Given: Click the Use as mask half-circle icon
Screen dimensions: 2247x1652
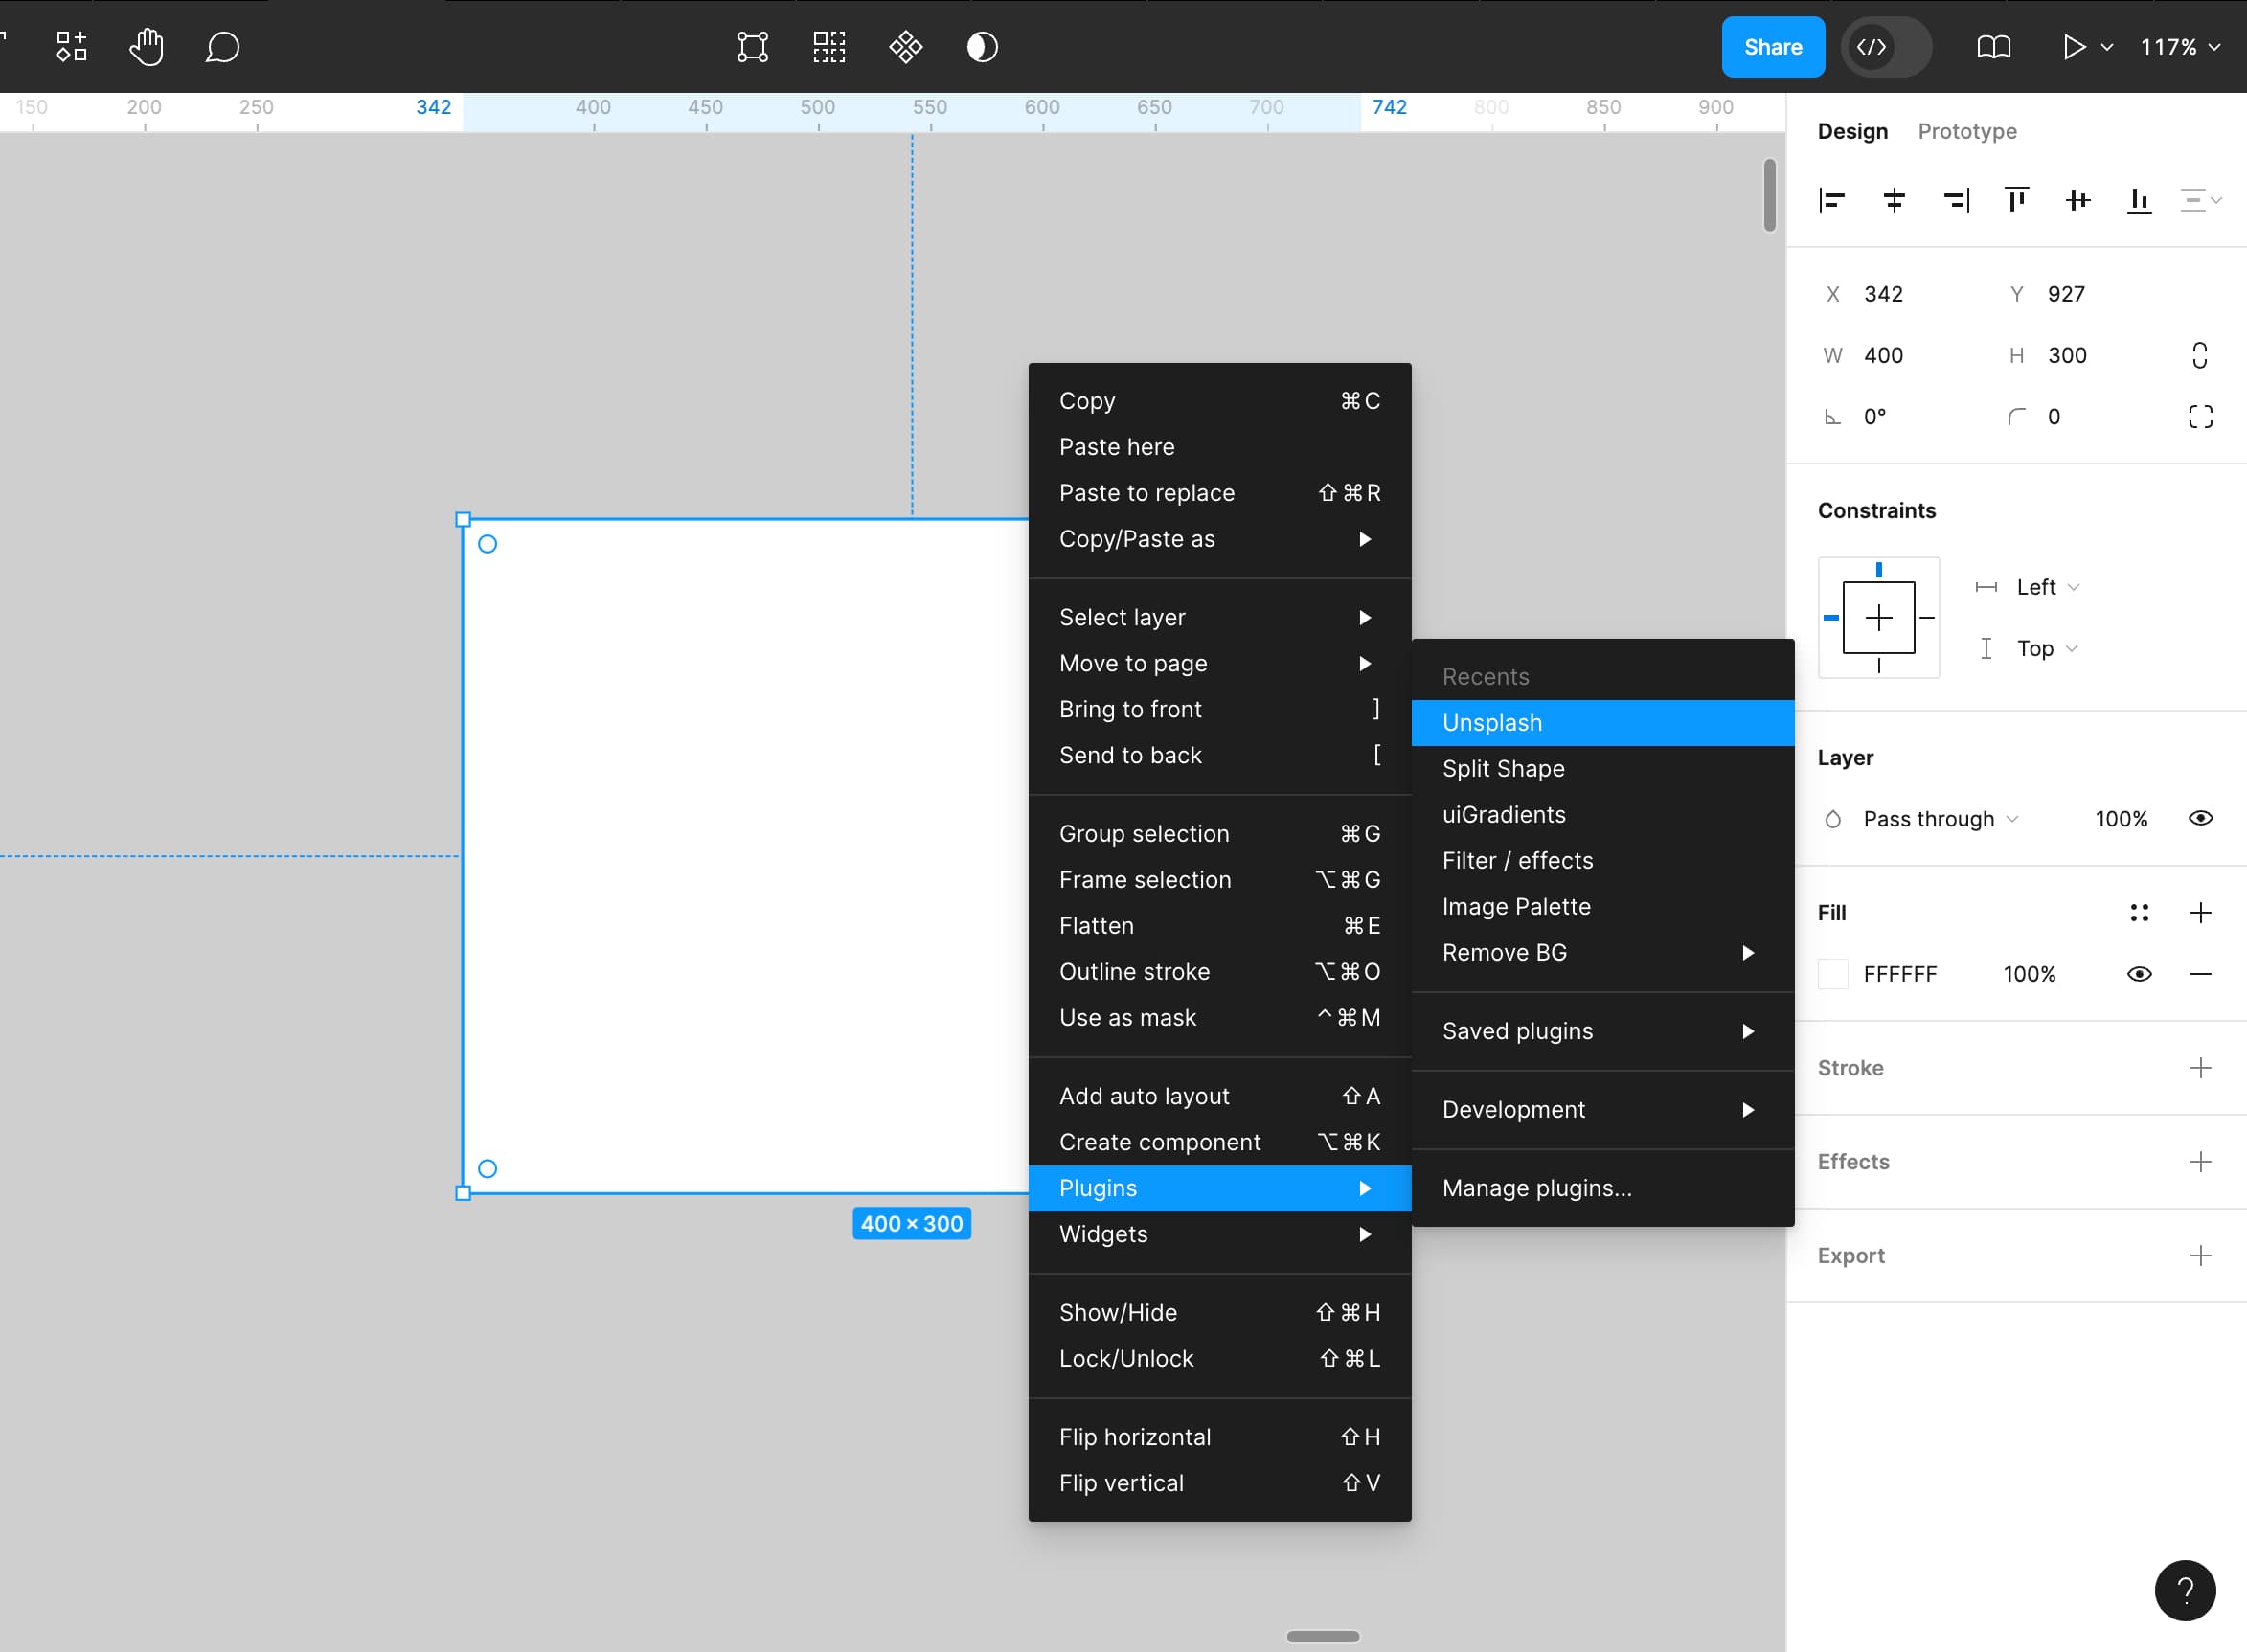Looking at the screenshot, I should click(x=982, y=47).
